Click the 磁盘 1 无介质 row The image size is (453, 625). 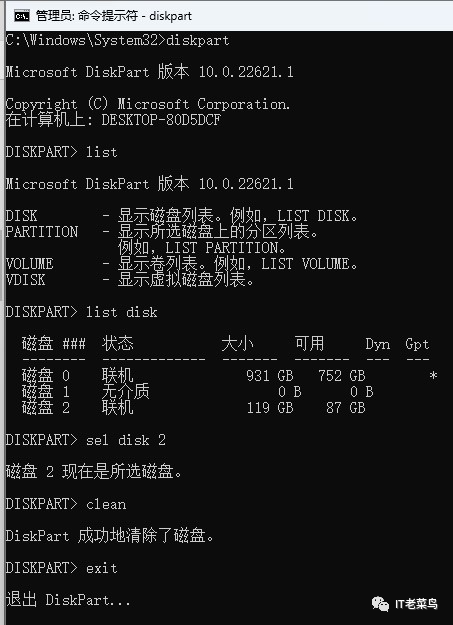coord(198,391)
